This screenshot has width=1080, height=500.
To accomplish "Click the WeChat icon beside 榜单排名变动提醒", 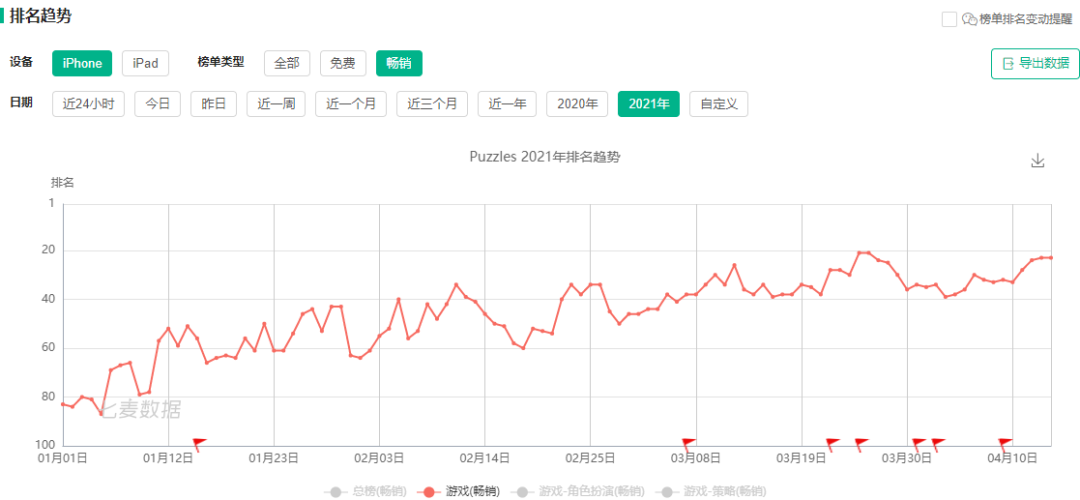I will [x=969, y=19].
